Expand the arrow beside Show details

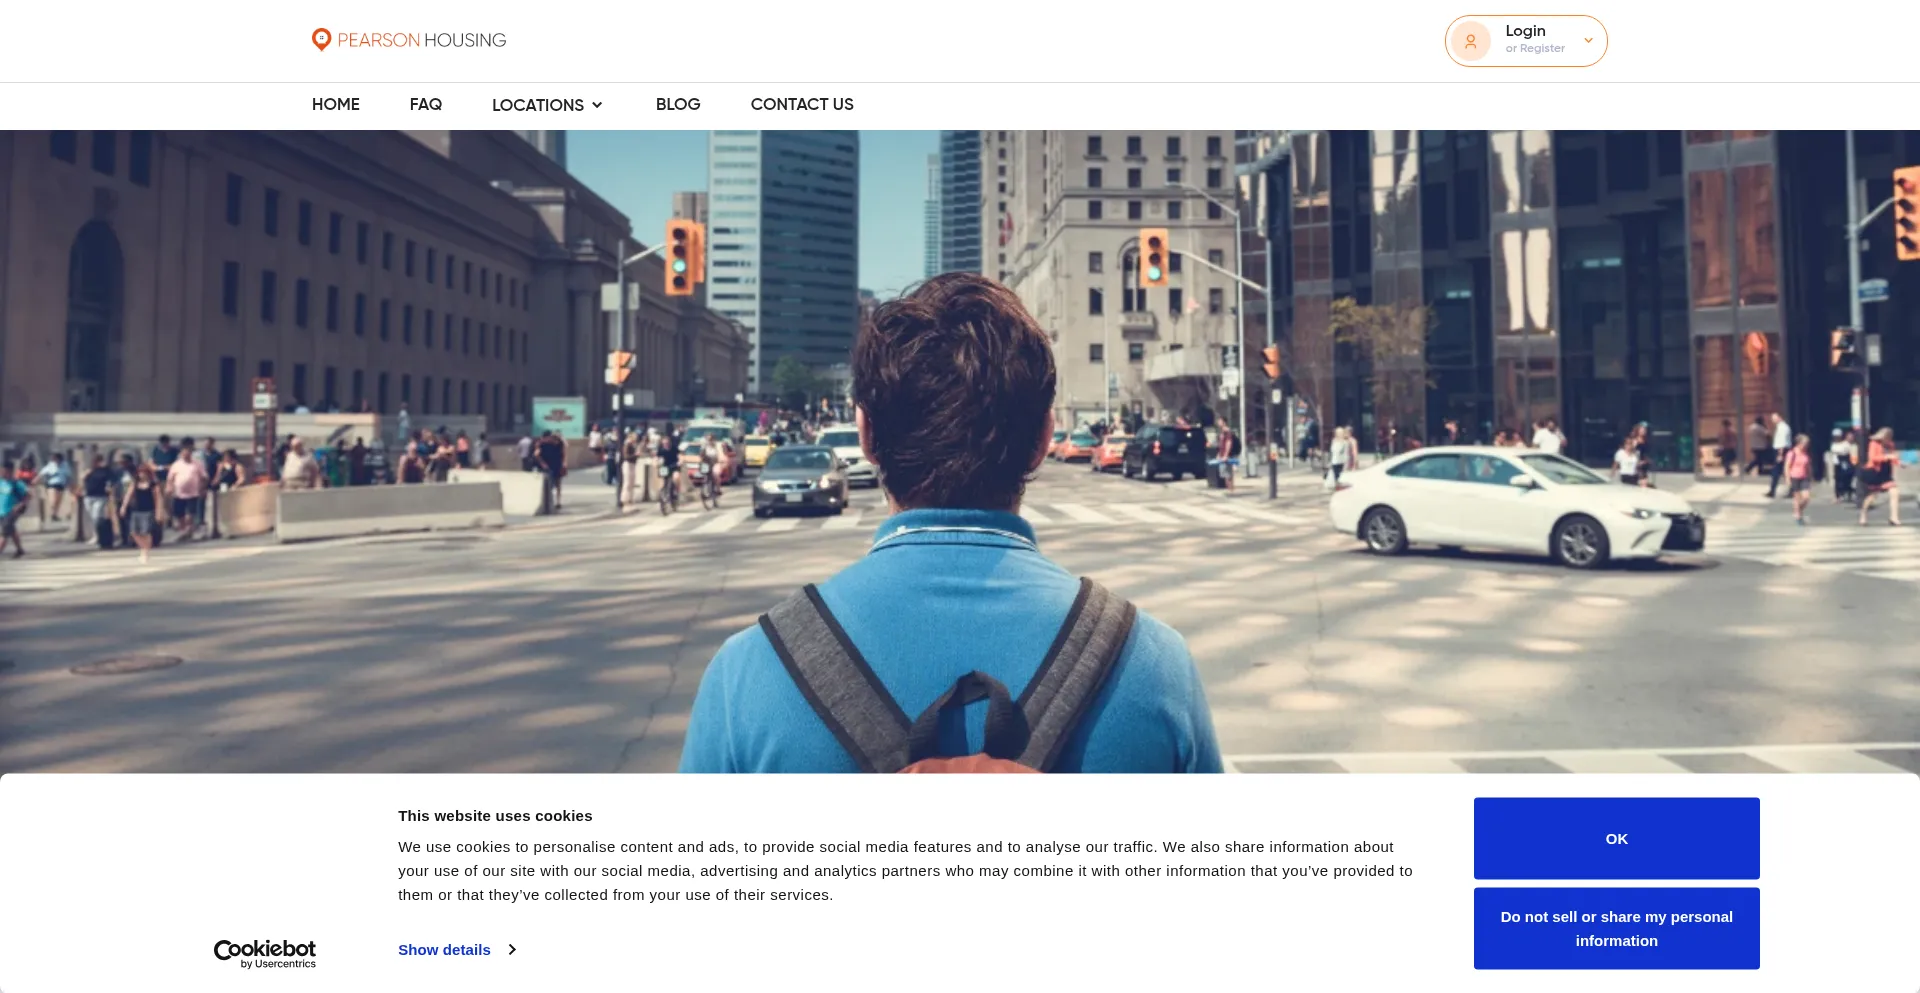coord(512,949)
